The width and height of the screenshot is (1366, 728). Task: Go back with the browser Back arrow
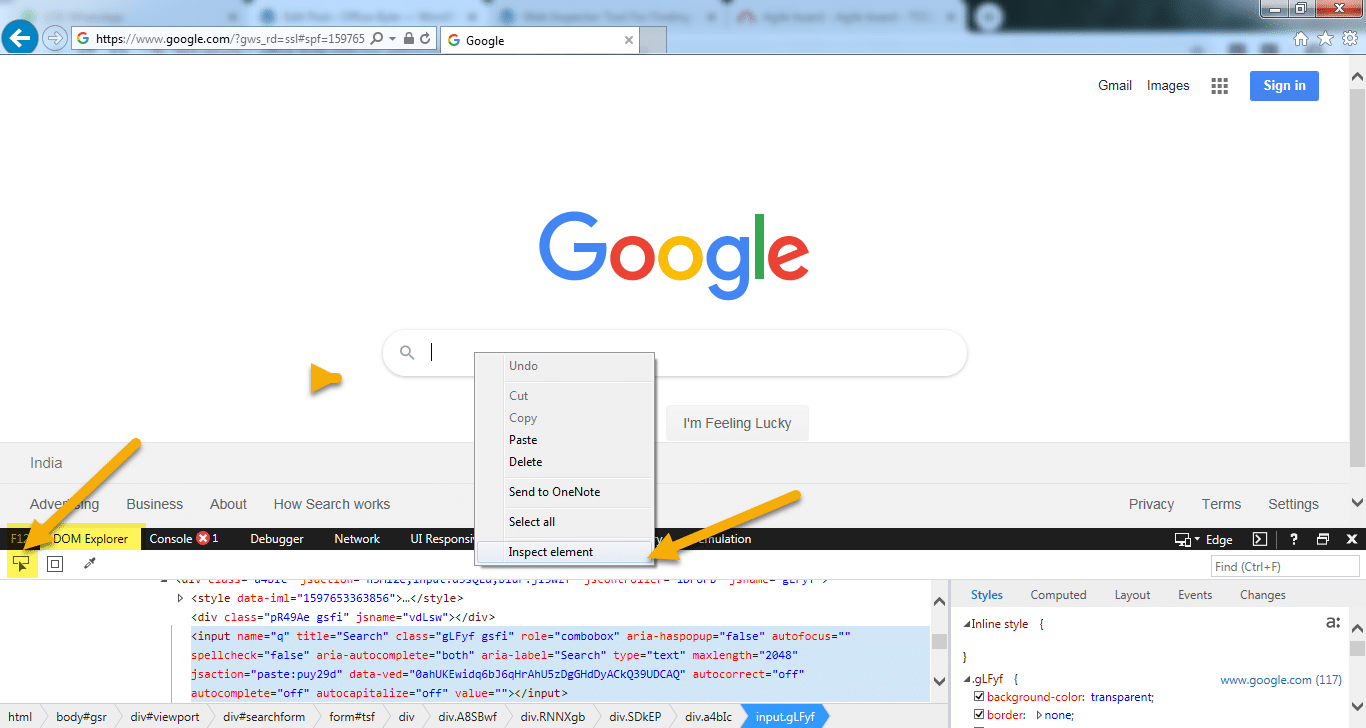[x=20, y=39]
